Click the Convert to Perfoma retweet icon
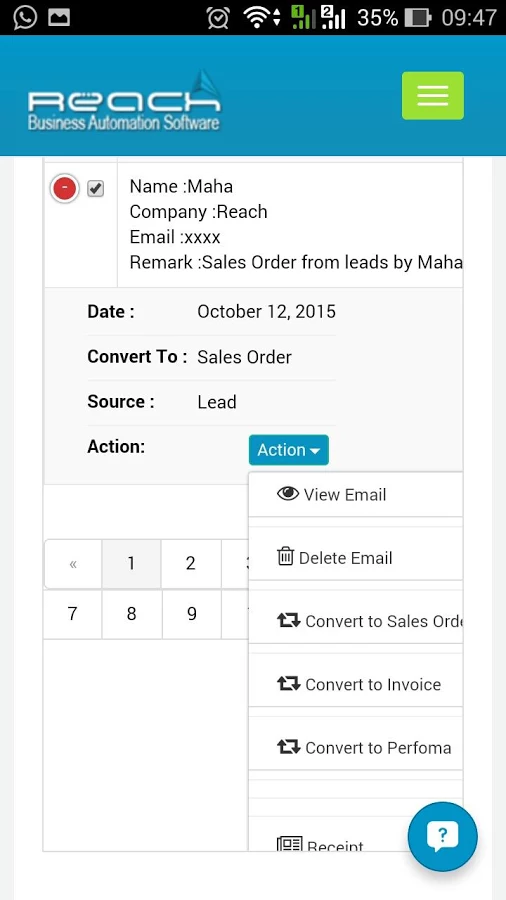The image size is (506, 900). [x=289, y=747]
